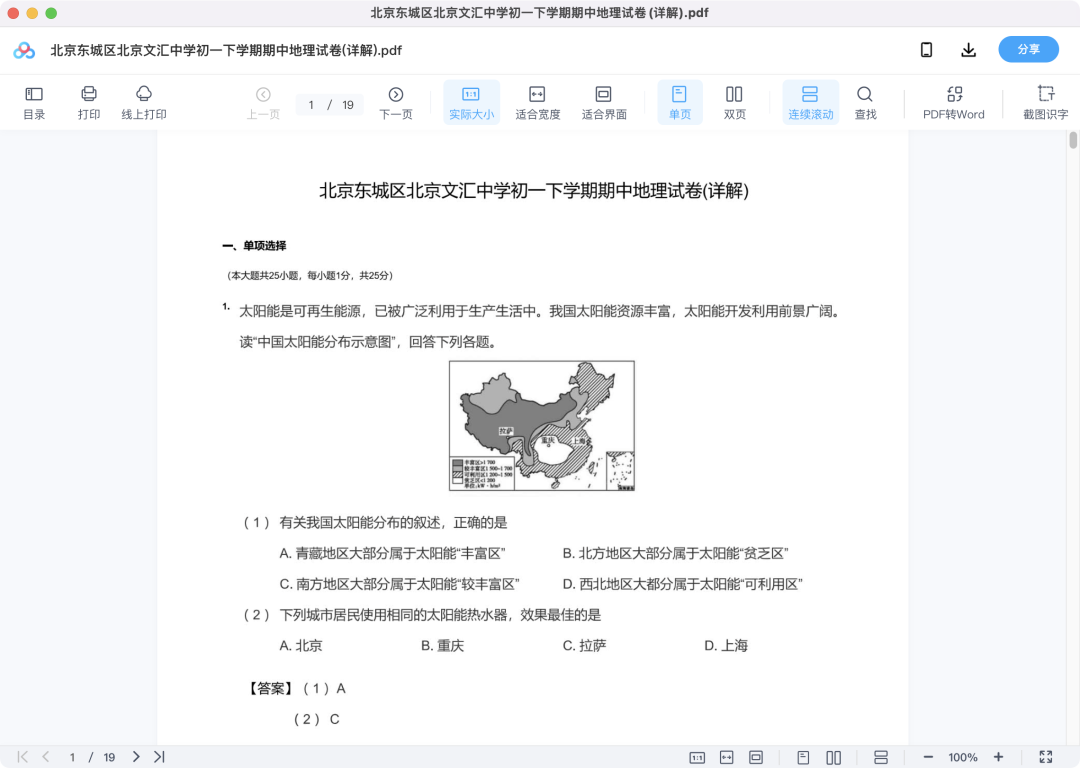Zoom in with the plus button
Image resolution: width=1080 pixels, height=768 pixels.
tap(998, 757)
